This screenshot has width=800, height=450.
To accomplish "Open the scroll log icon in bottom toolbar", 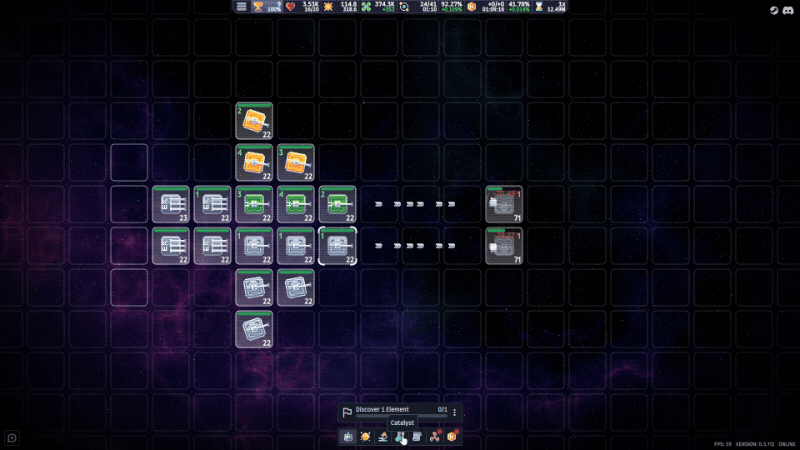I will pyautogui.click(x=417, y=437).
